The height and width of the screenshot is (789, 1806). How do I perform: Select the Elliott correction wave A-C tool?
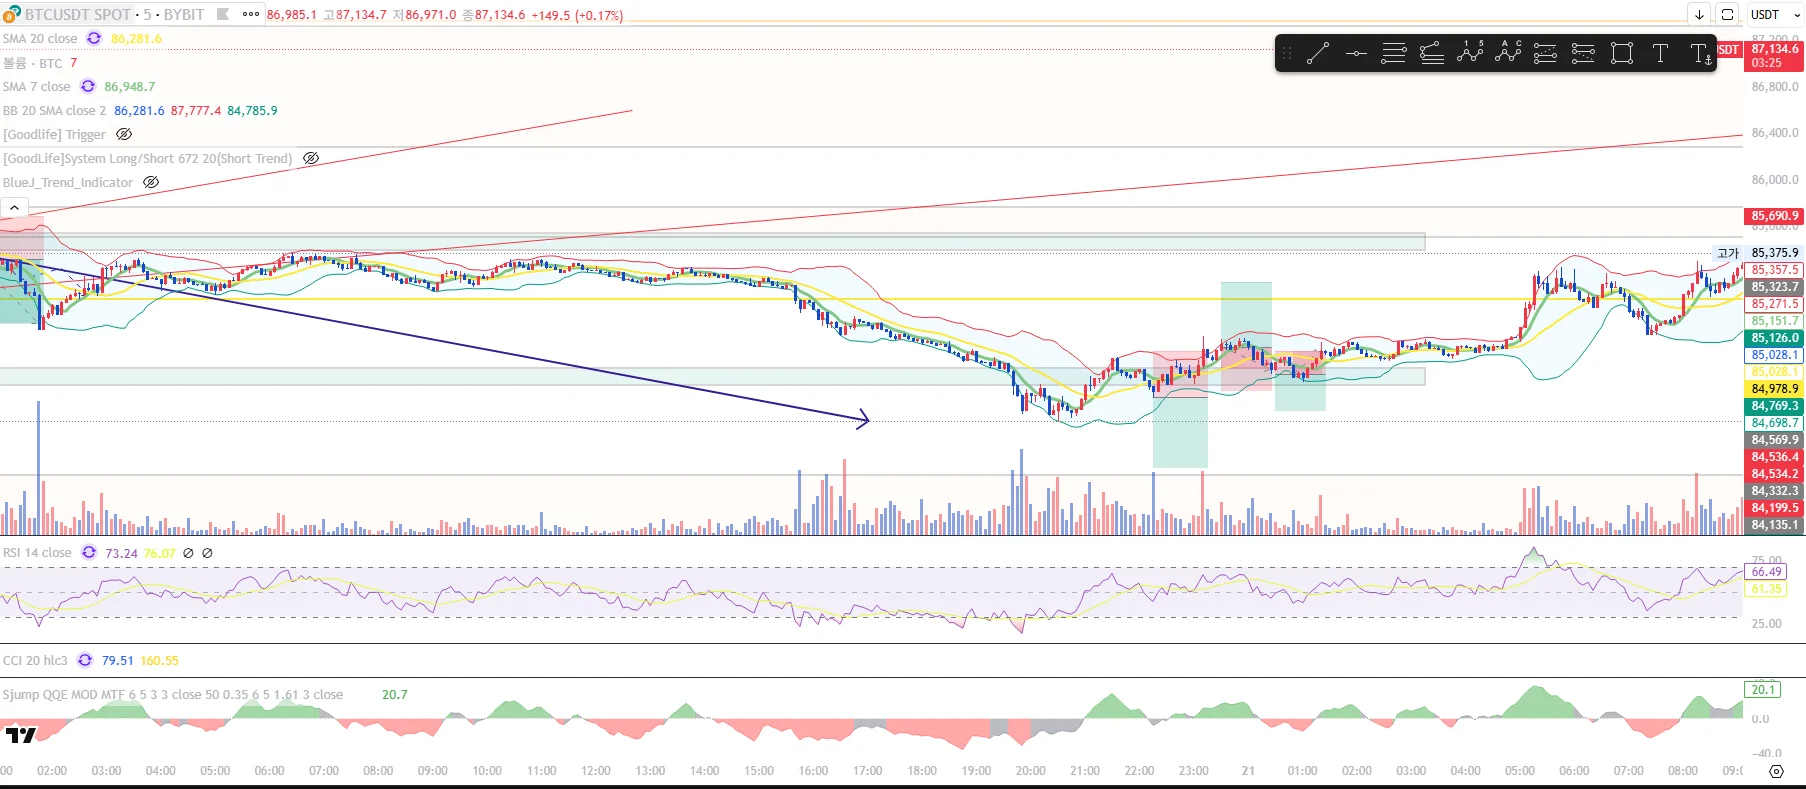coord(1508,53)
